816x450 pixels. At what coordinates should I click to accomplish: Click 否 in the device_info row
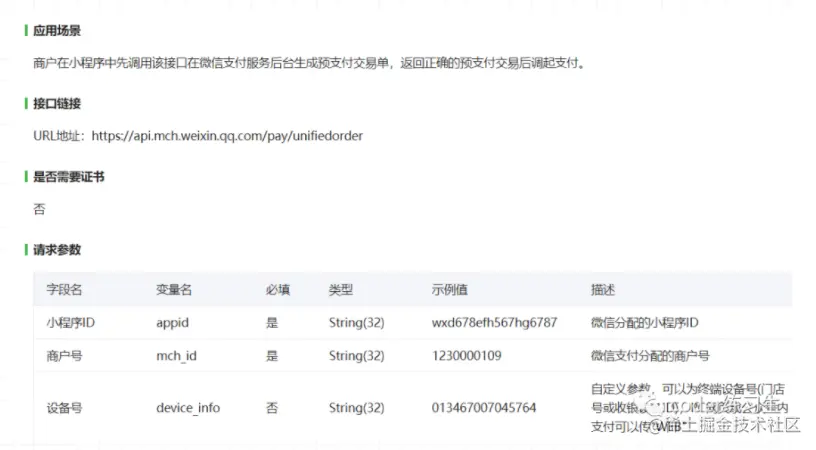272,408
